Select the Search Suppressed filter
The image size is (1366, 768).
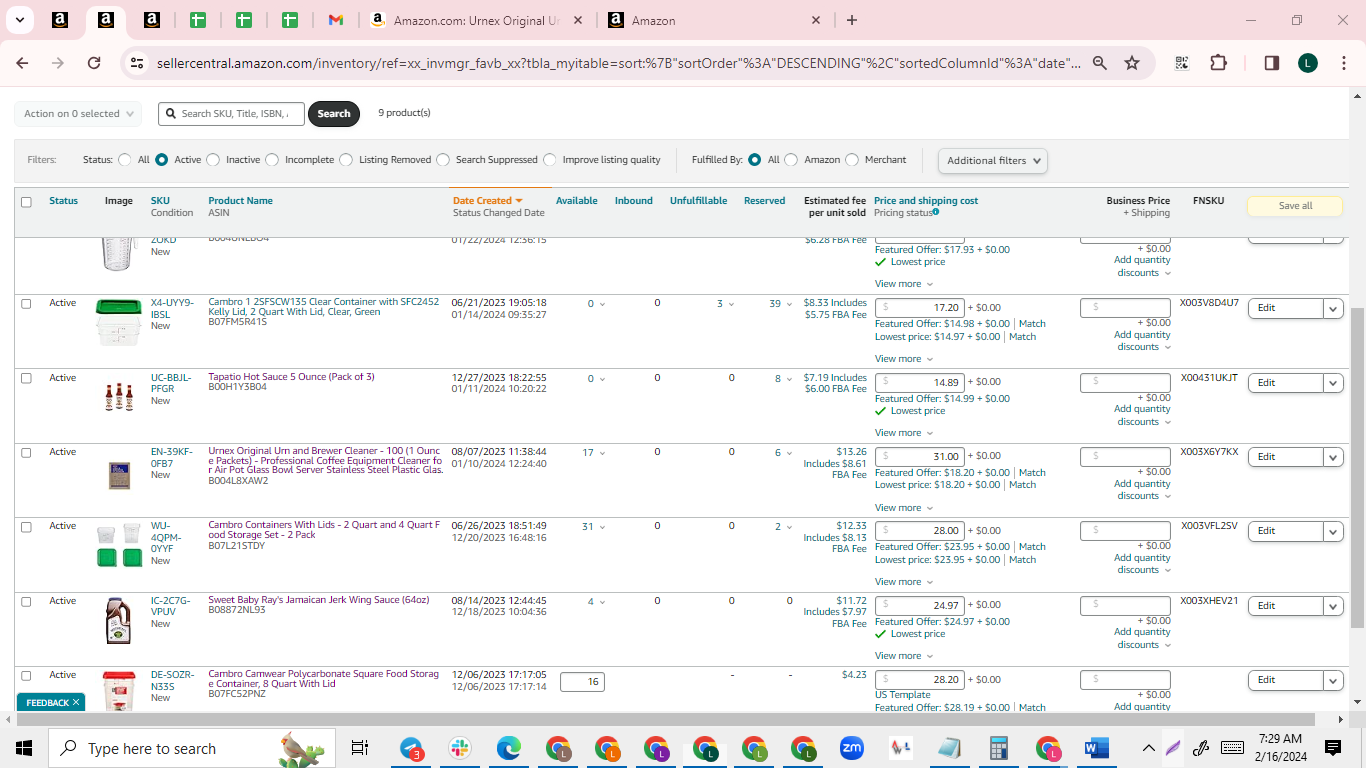point(443,160)
